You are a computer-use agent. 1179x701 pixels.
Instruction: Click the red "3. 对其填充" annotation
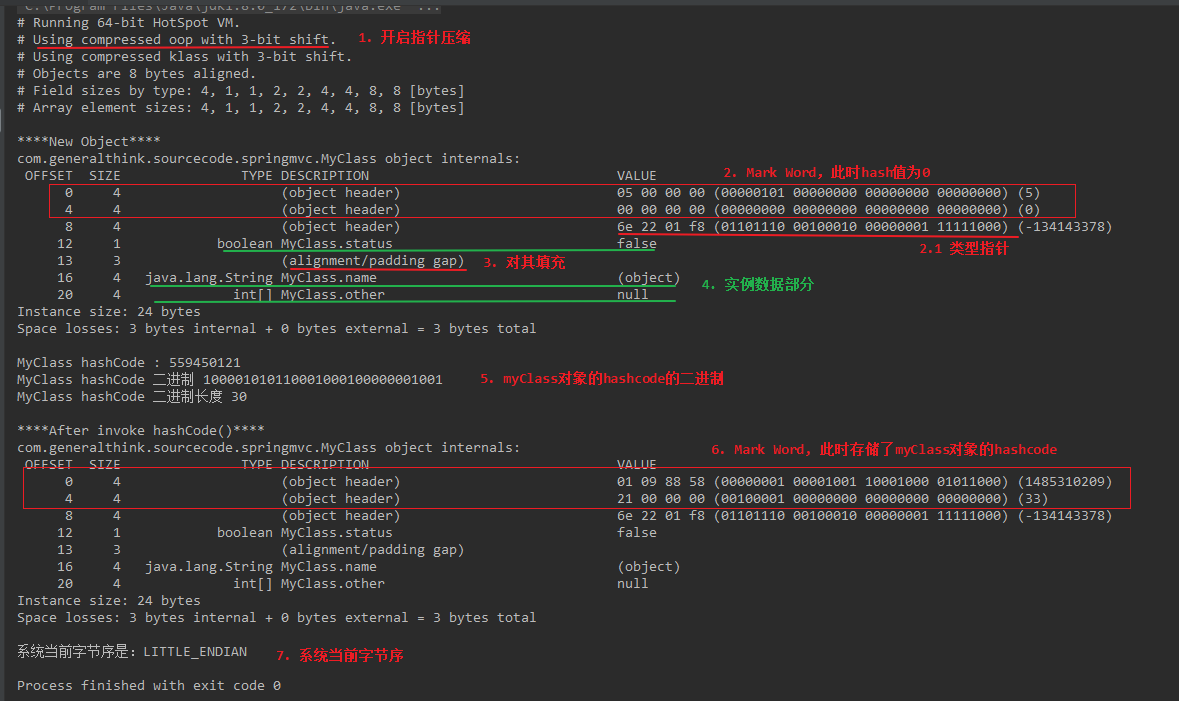(x=524, y=263)
